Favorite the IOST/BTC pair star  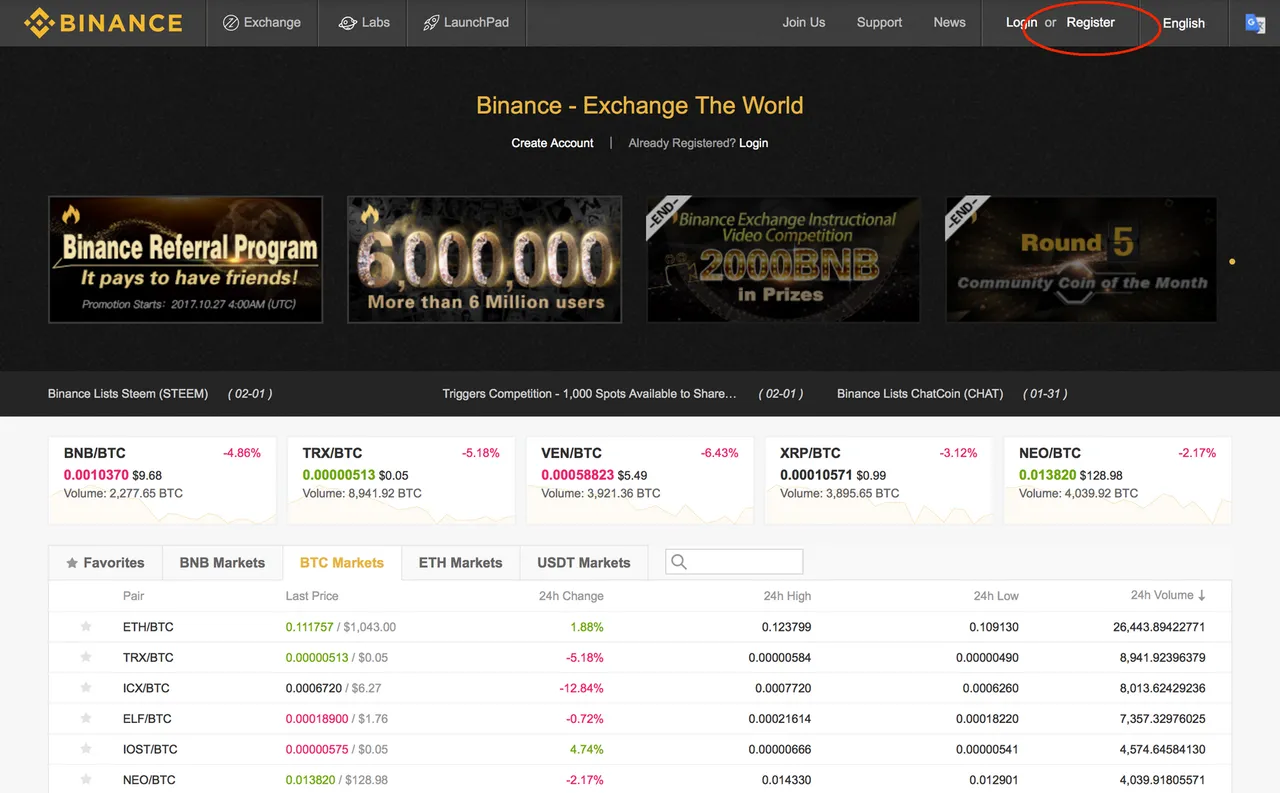tap(86, 749)
